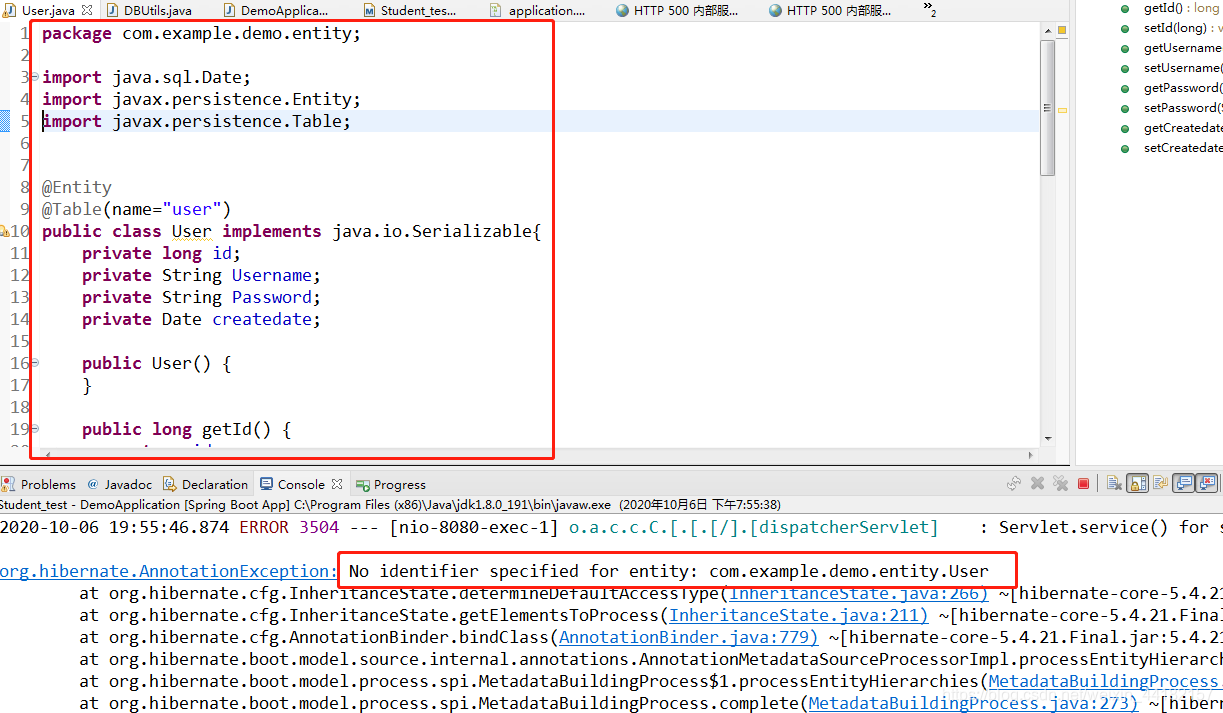The height and width of the screenshot is (713, 1223).
Task: Terminate the running Spring Boot app
Action: [x=1083, y=483]
